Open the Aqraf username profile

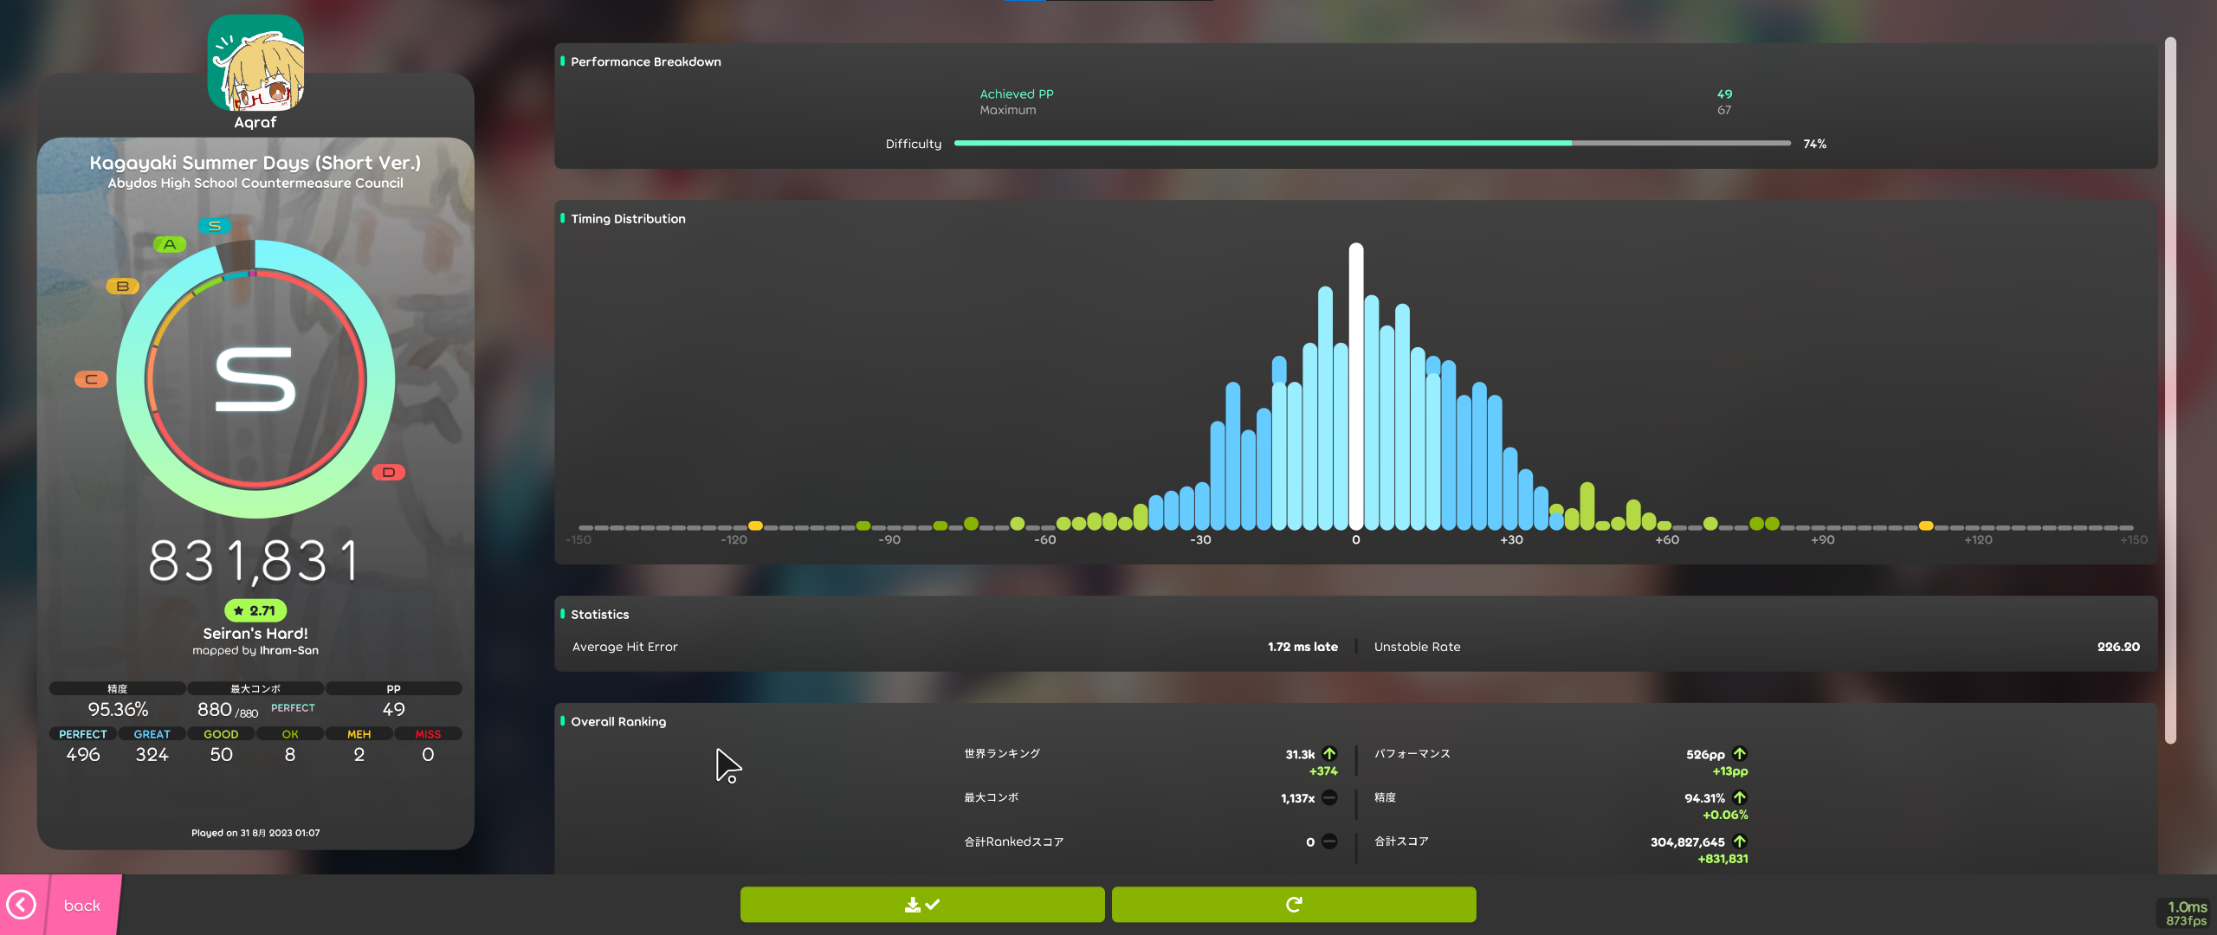click(255, 123)
